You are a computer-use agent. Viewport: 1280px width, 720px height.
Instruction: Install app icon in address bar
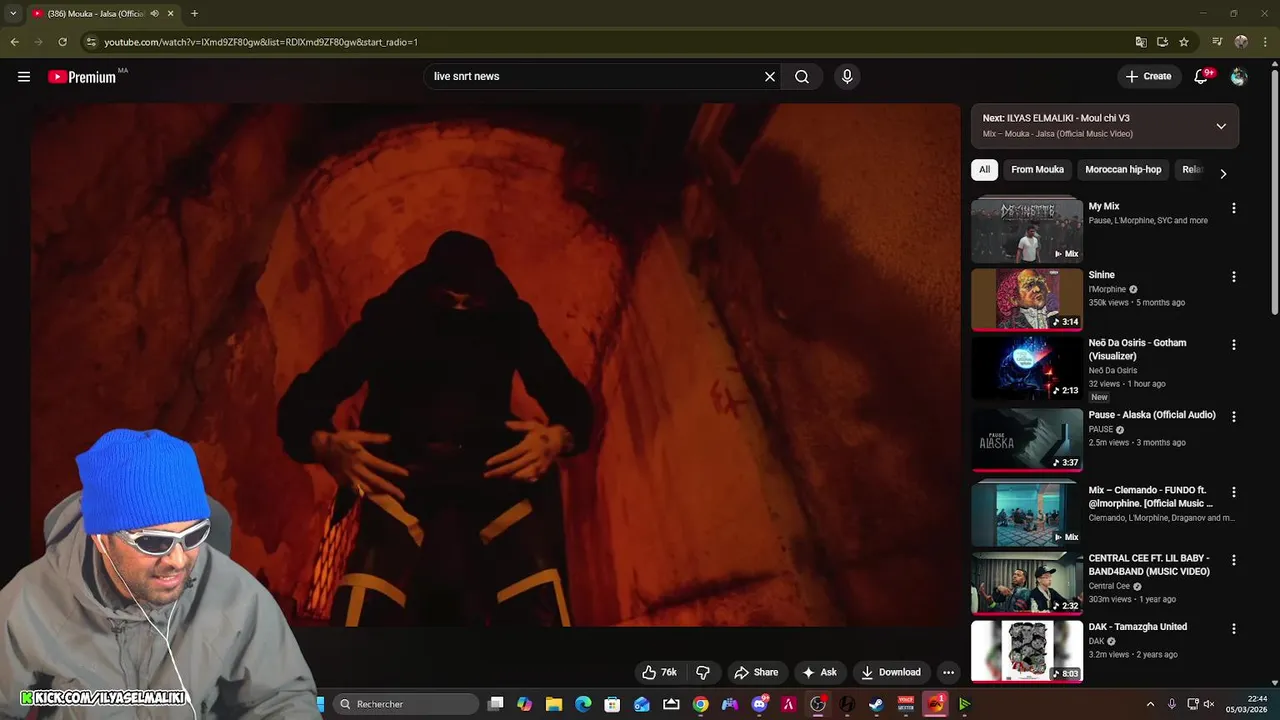[1162, 42]
